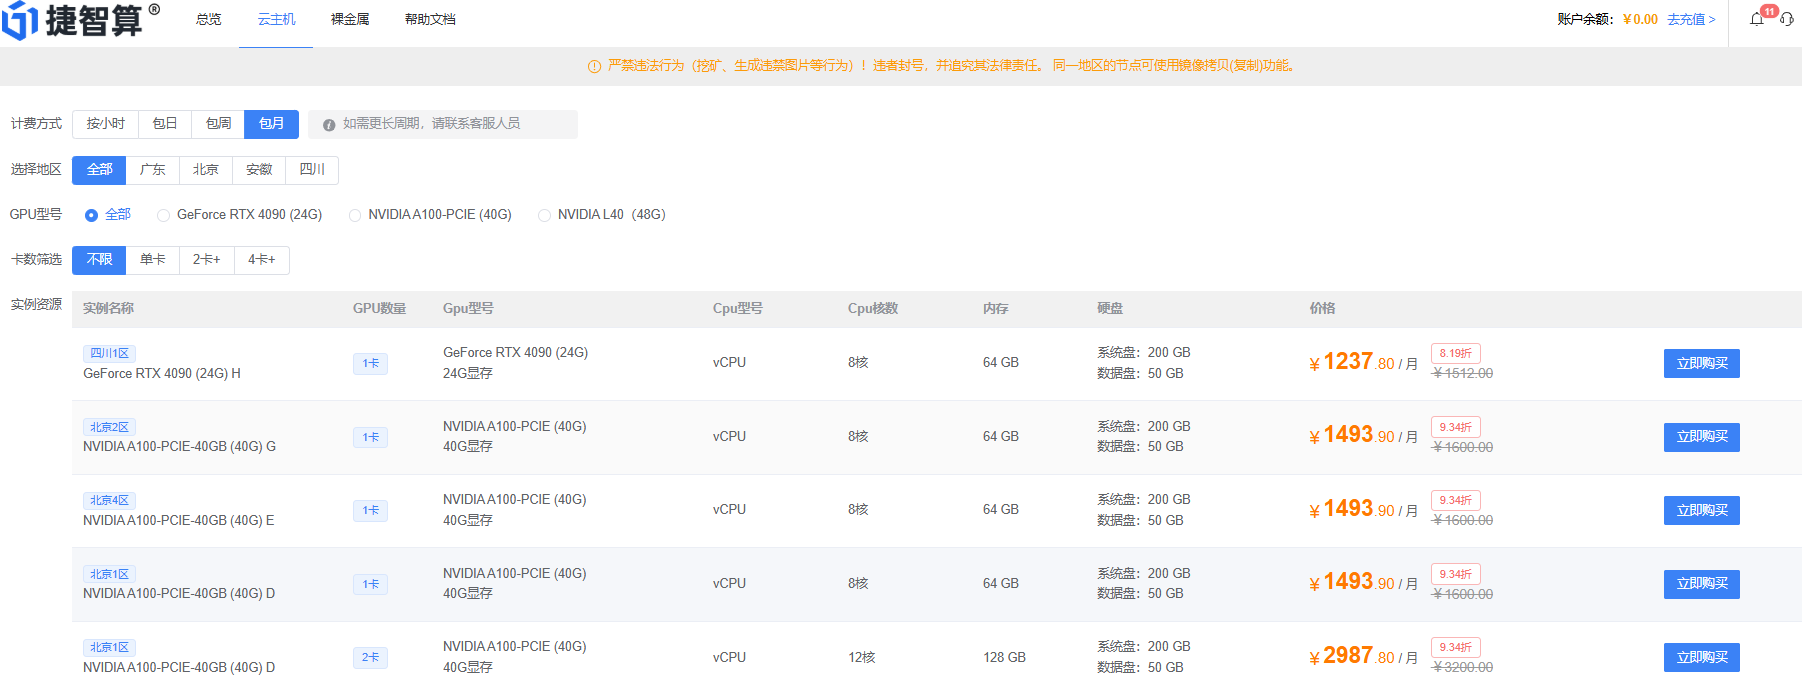Filter region by 广东
Viewport: 1802px width, 689px height.
tap(153, 170)
